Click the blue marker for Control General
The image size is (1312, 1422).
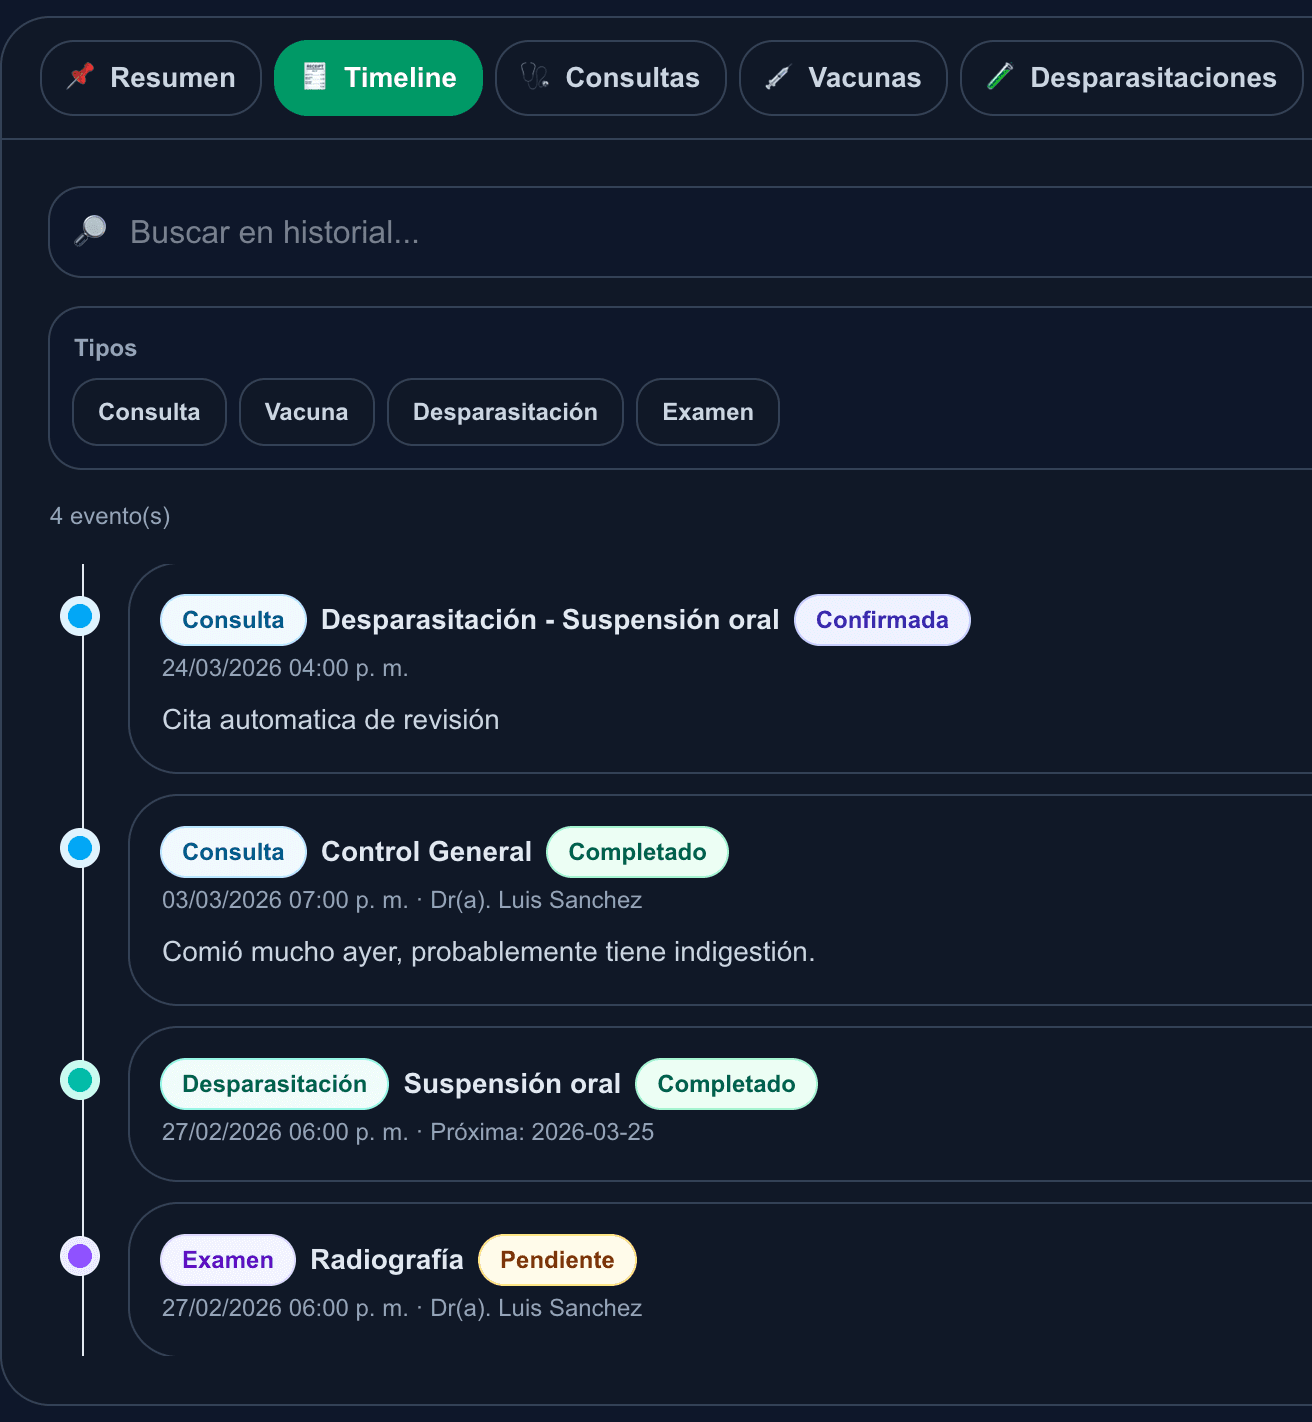click(x=80, y=848)
